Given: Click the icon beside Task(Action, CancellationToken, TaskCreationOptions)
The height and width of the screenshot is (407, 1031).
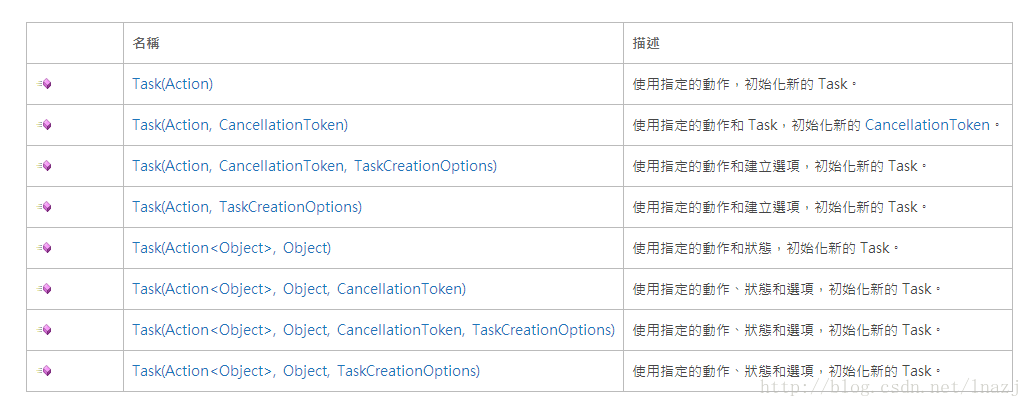Looking at the screenshot, I should click(44, 166).
